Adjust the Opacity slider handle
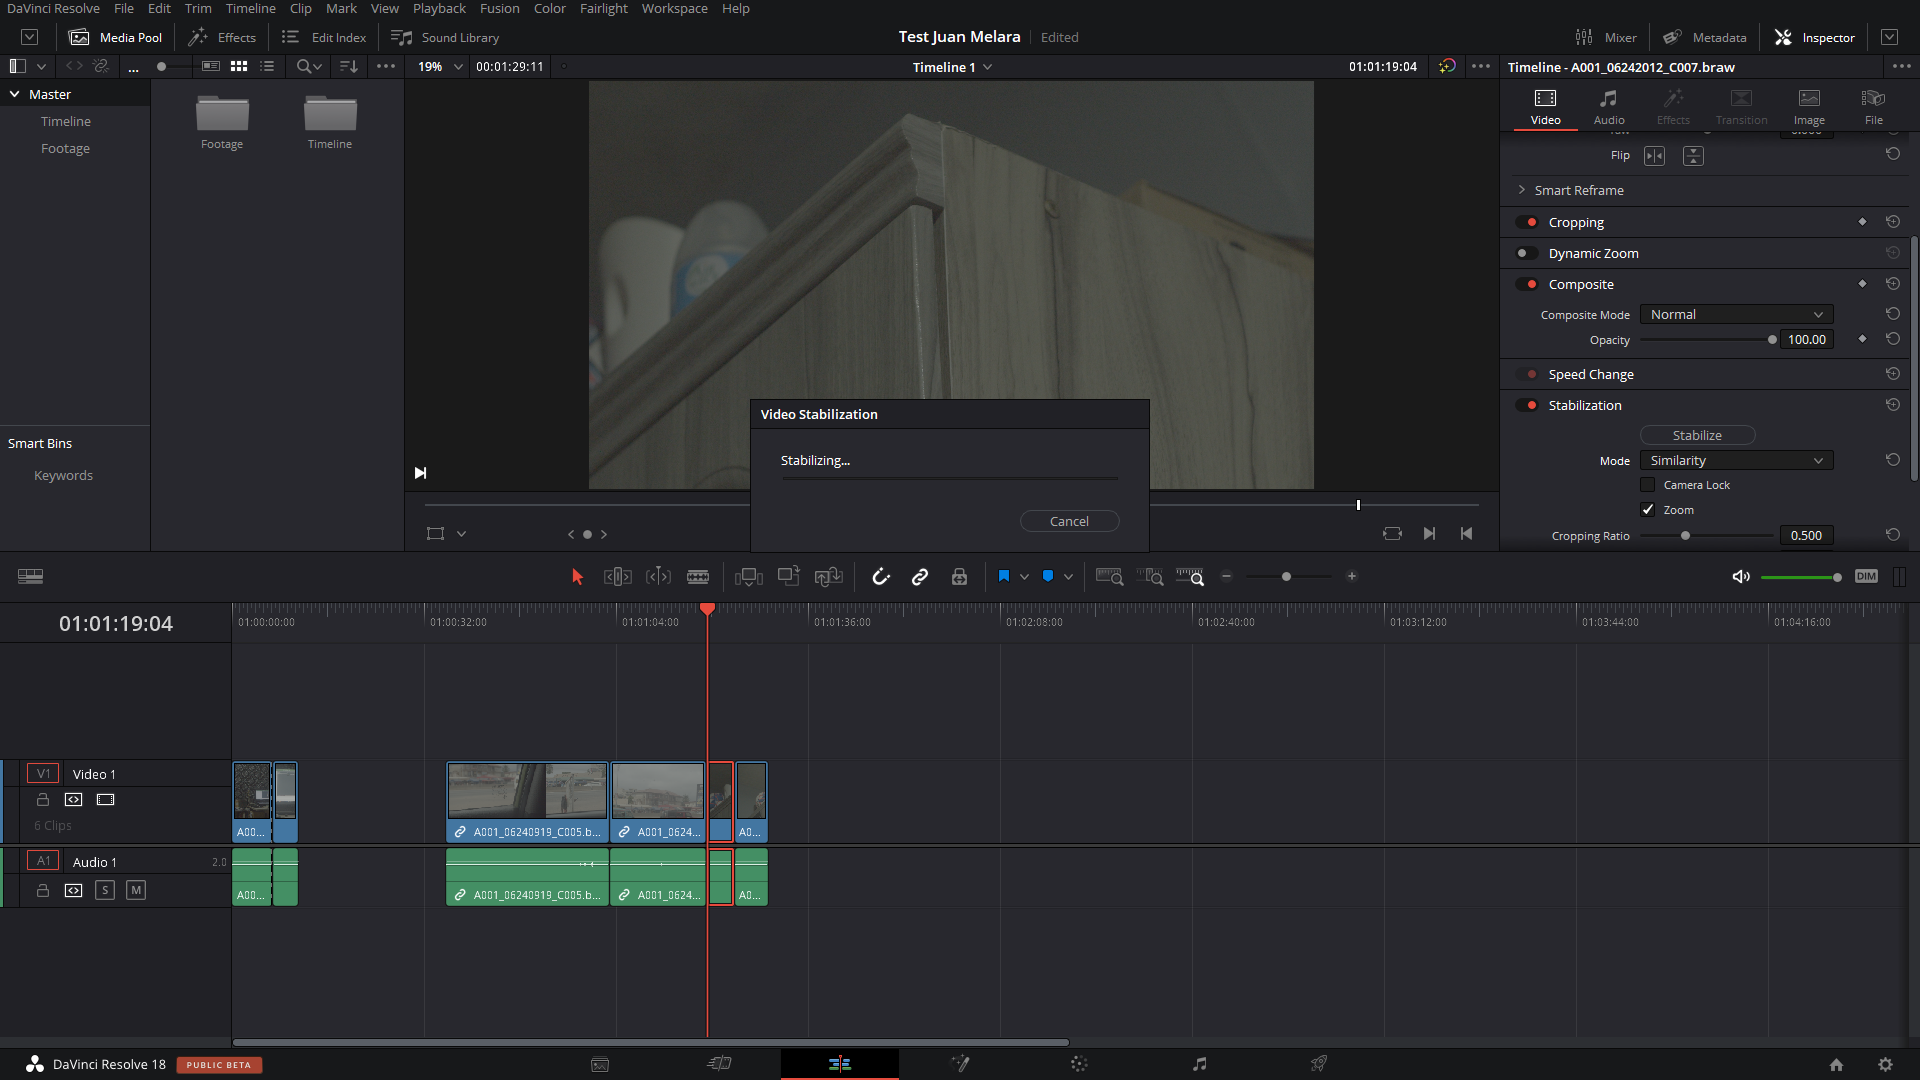Image resolution: width=1920 pixels, height=1080 pixels. coord(1772,340)
